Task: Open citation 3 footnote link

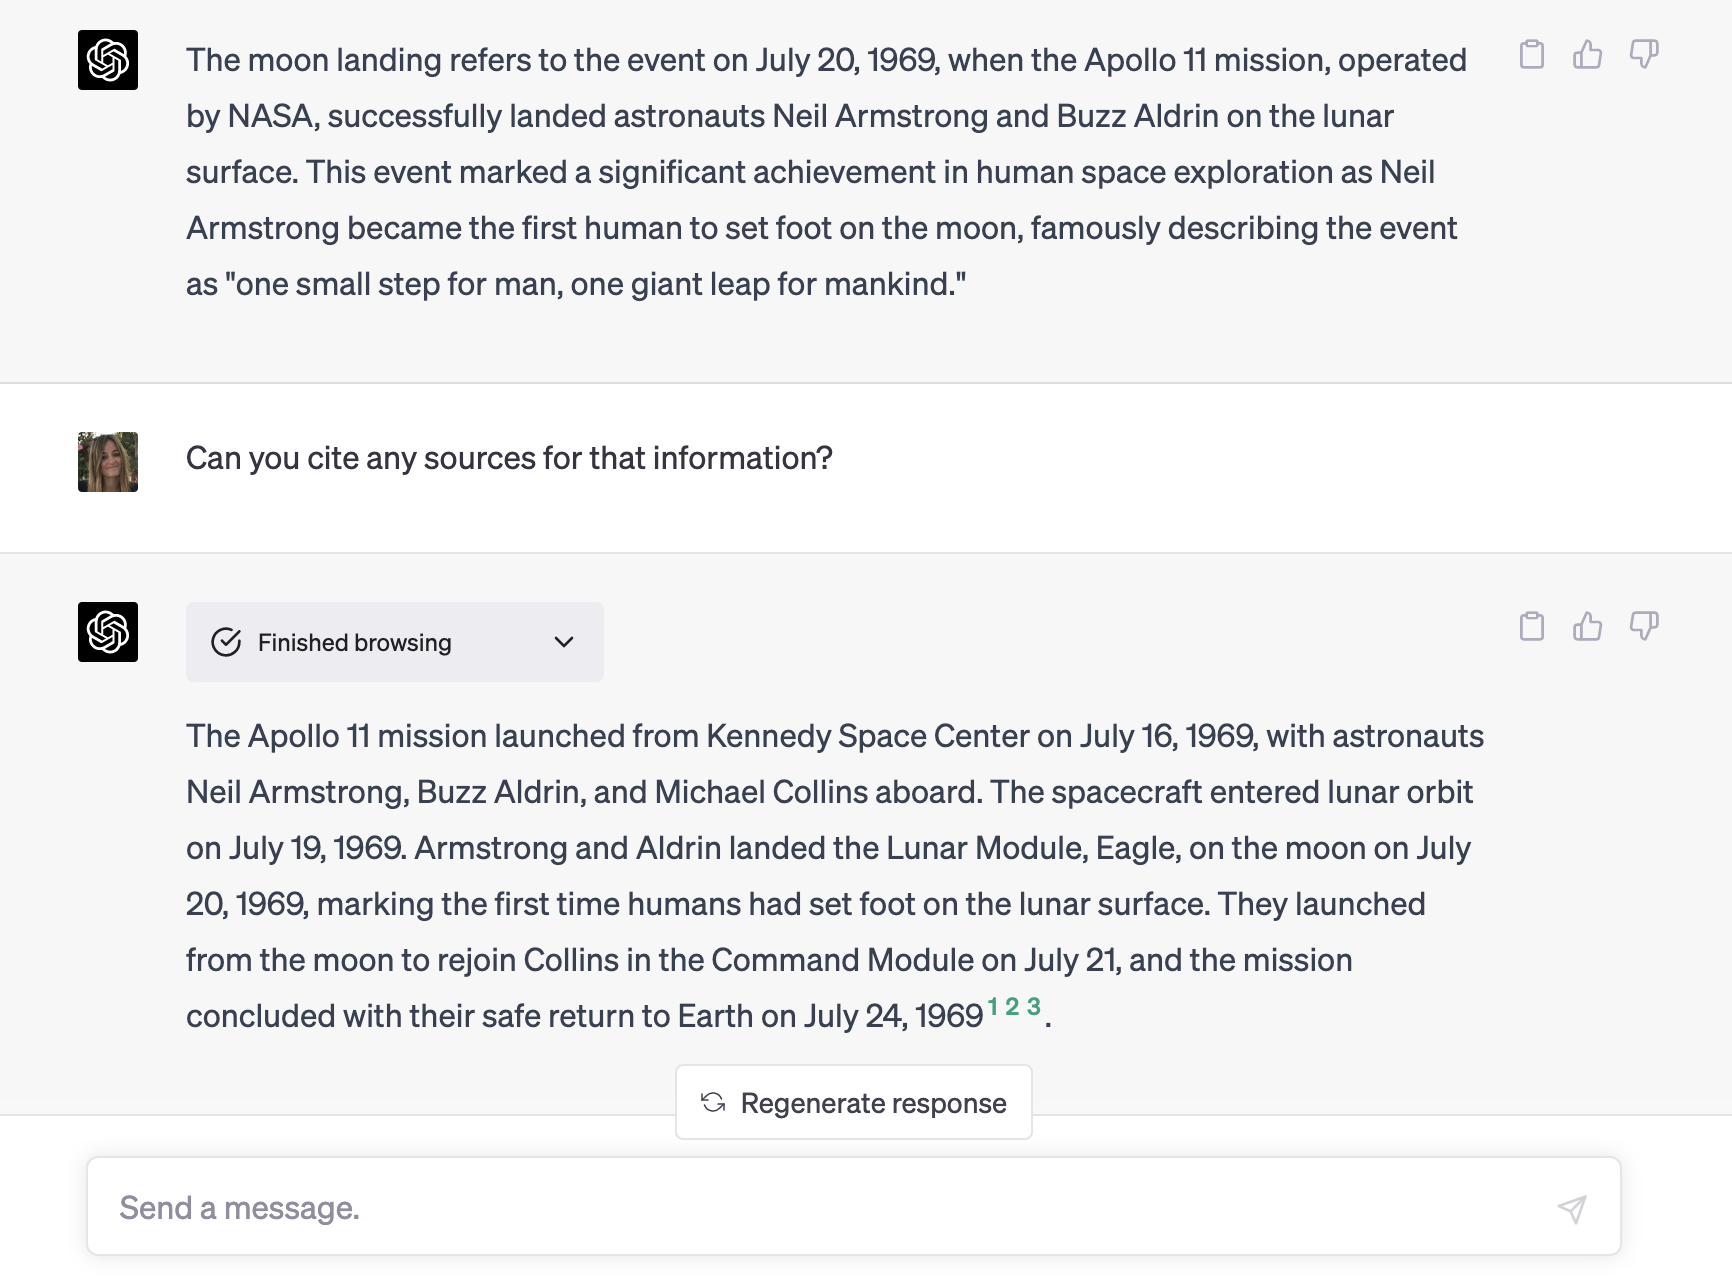Action: (1034, 1007)
